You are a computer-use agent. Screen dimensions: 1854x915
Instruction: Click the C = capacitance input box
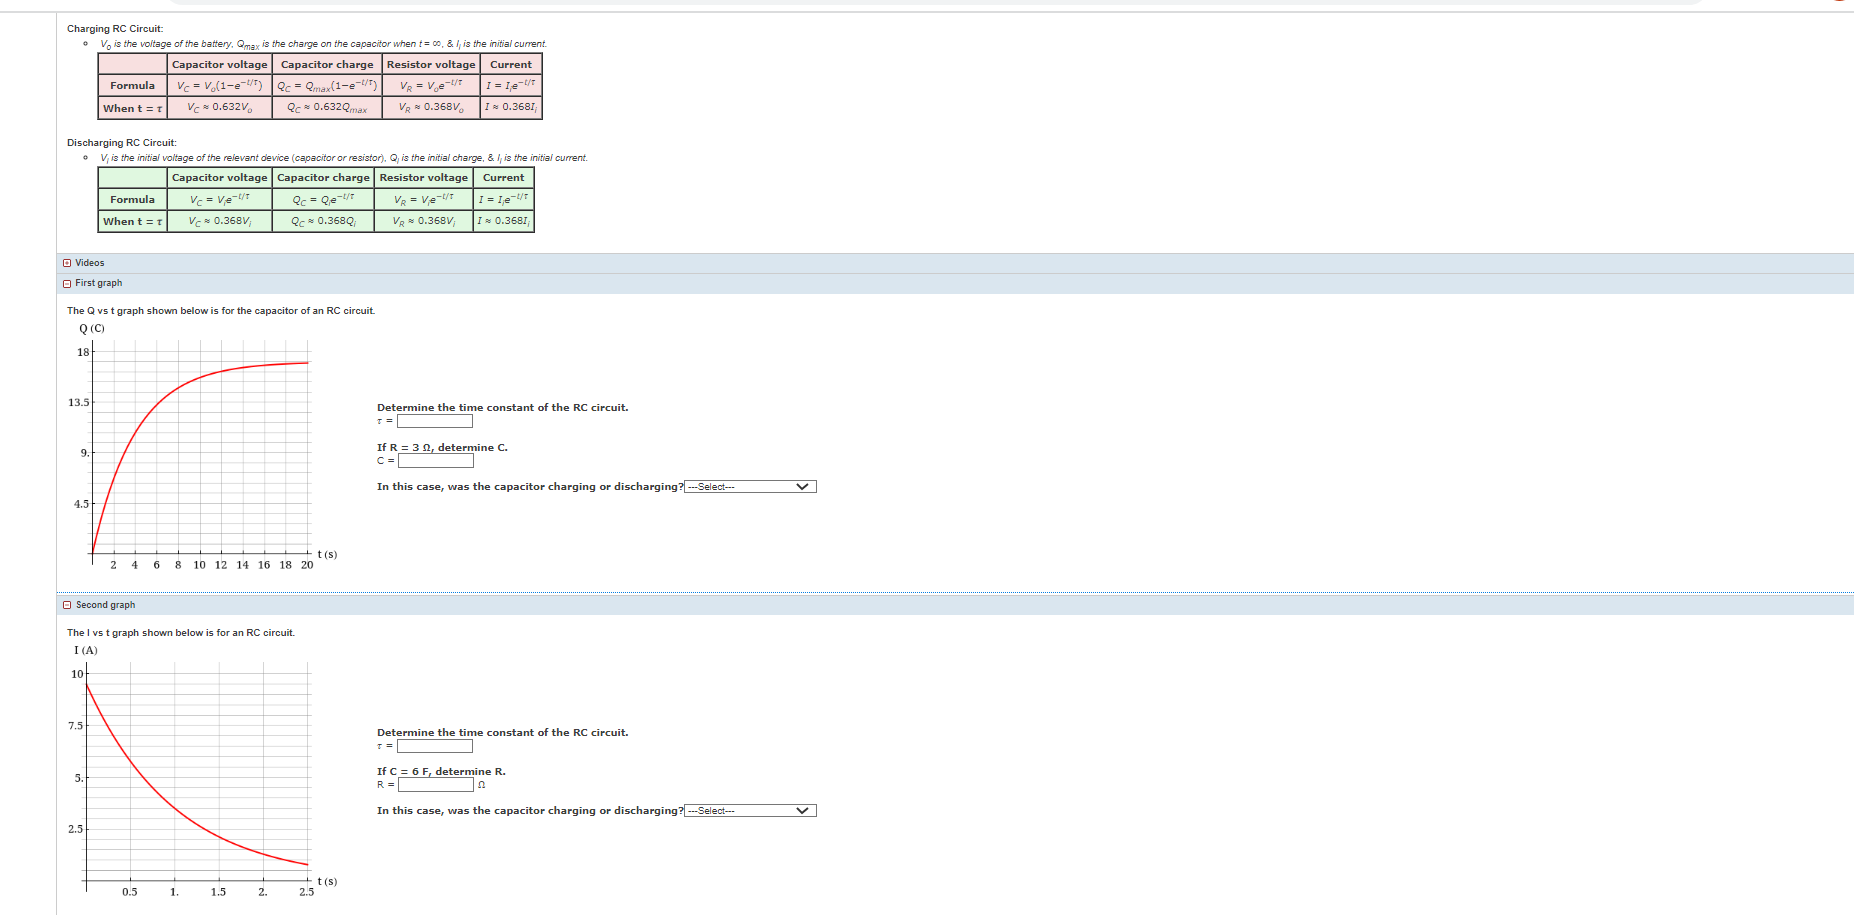point(436,461)
